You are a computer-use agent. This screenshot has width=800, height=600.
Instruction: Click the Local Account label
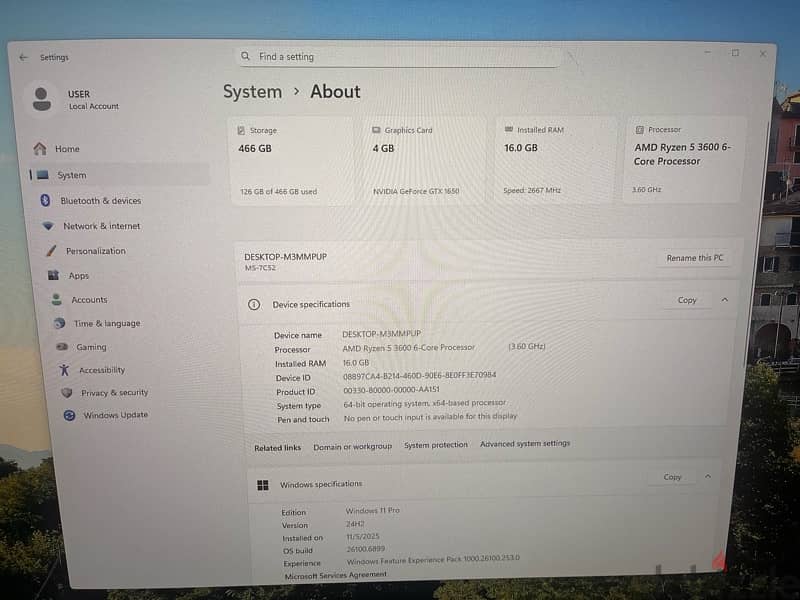tap(94, 106)
